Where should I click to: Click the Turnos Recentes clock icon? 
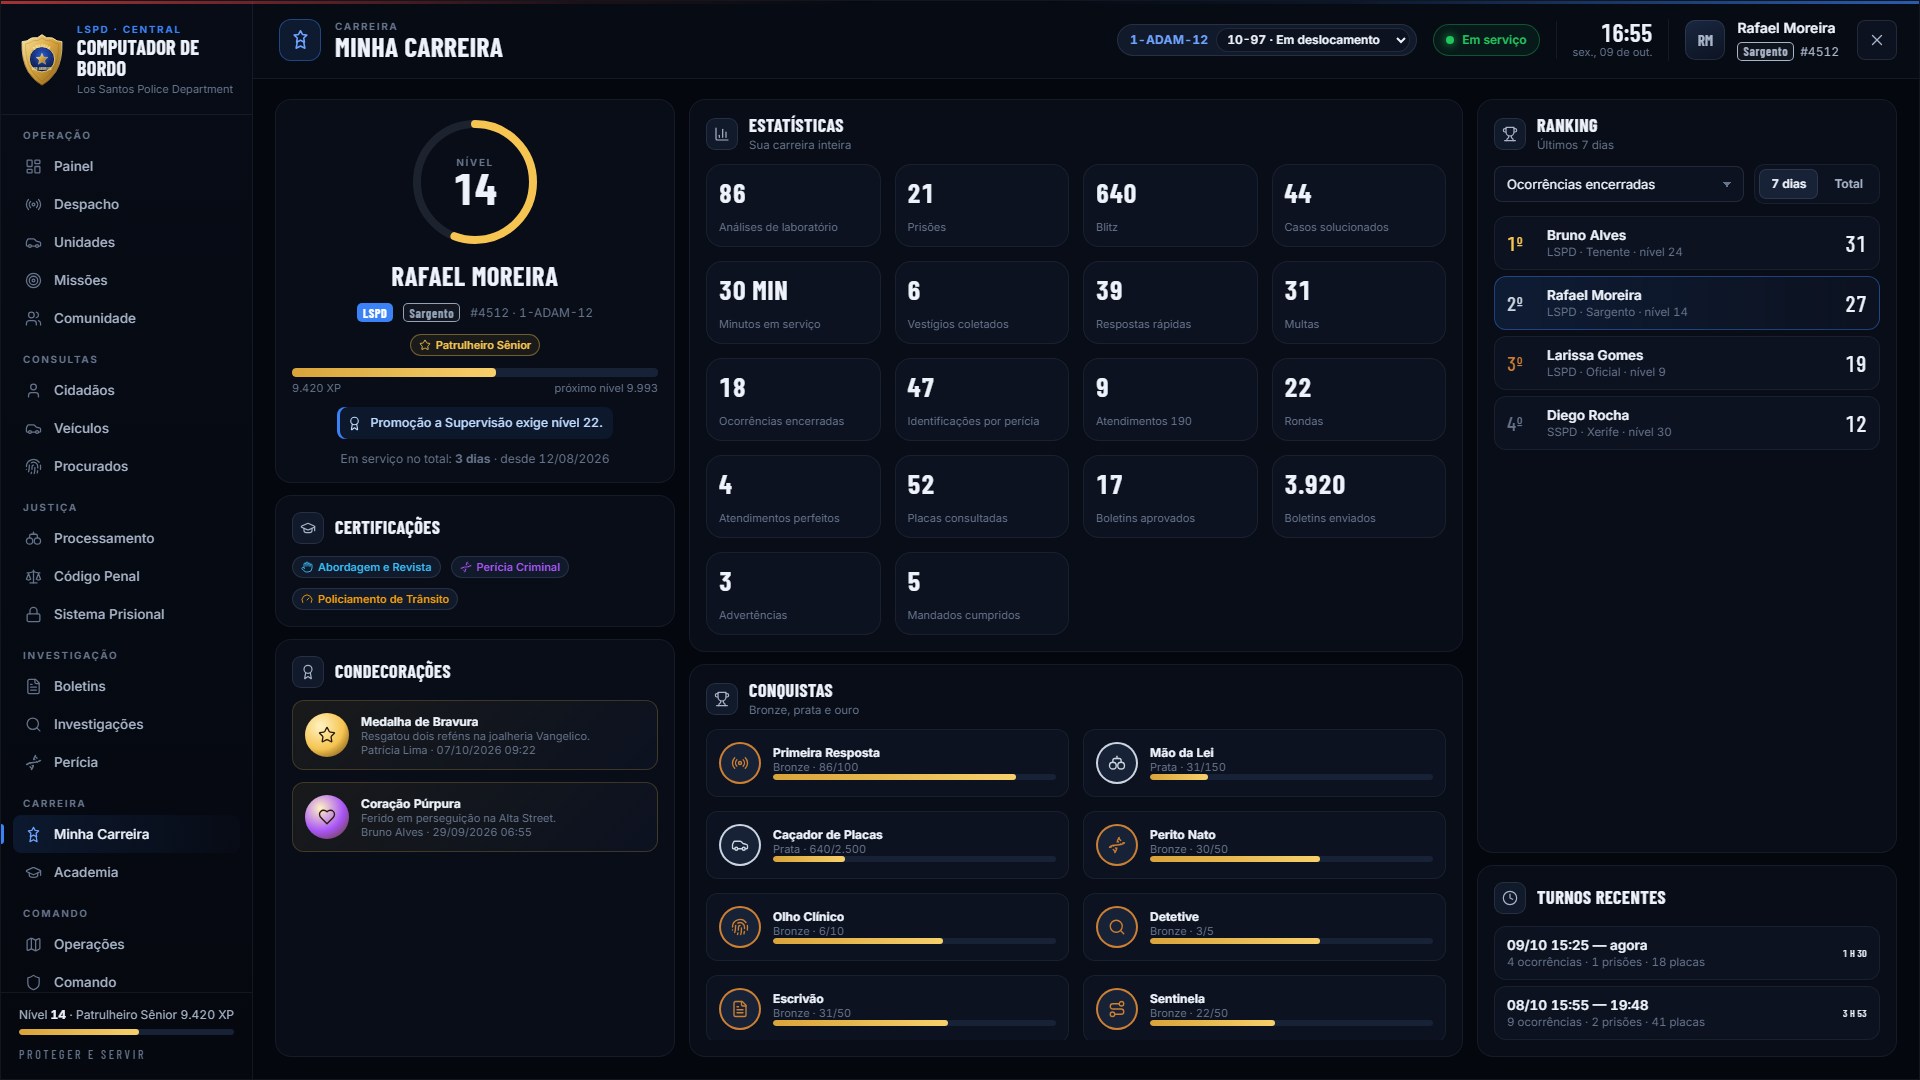click(x=1510, y=898)
